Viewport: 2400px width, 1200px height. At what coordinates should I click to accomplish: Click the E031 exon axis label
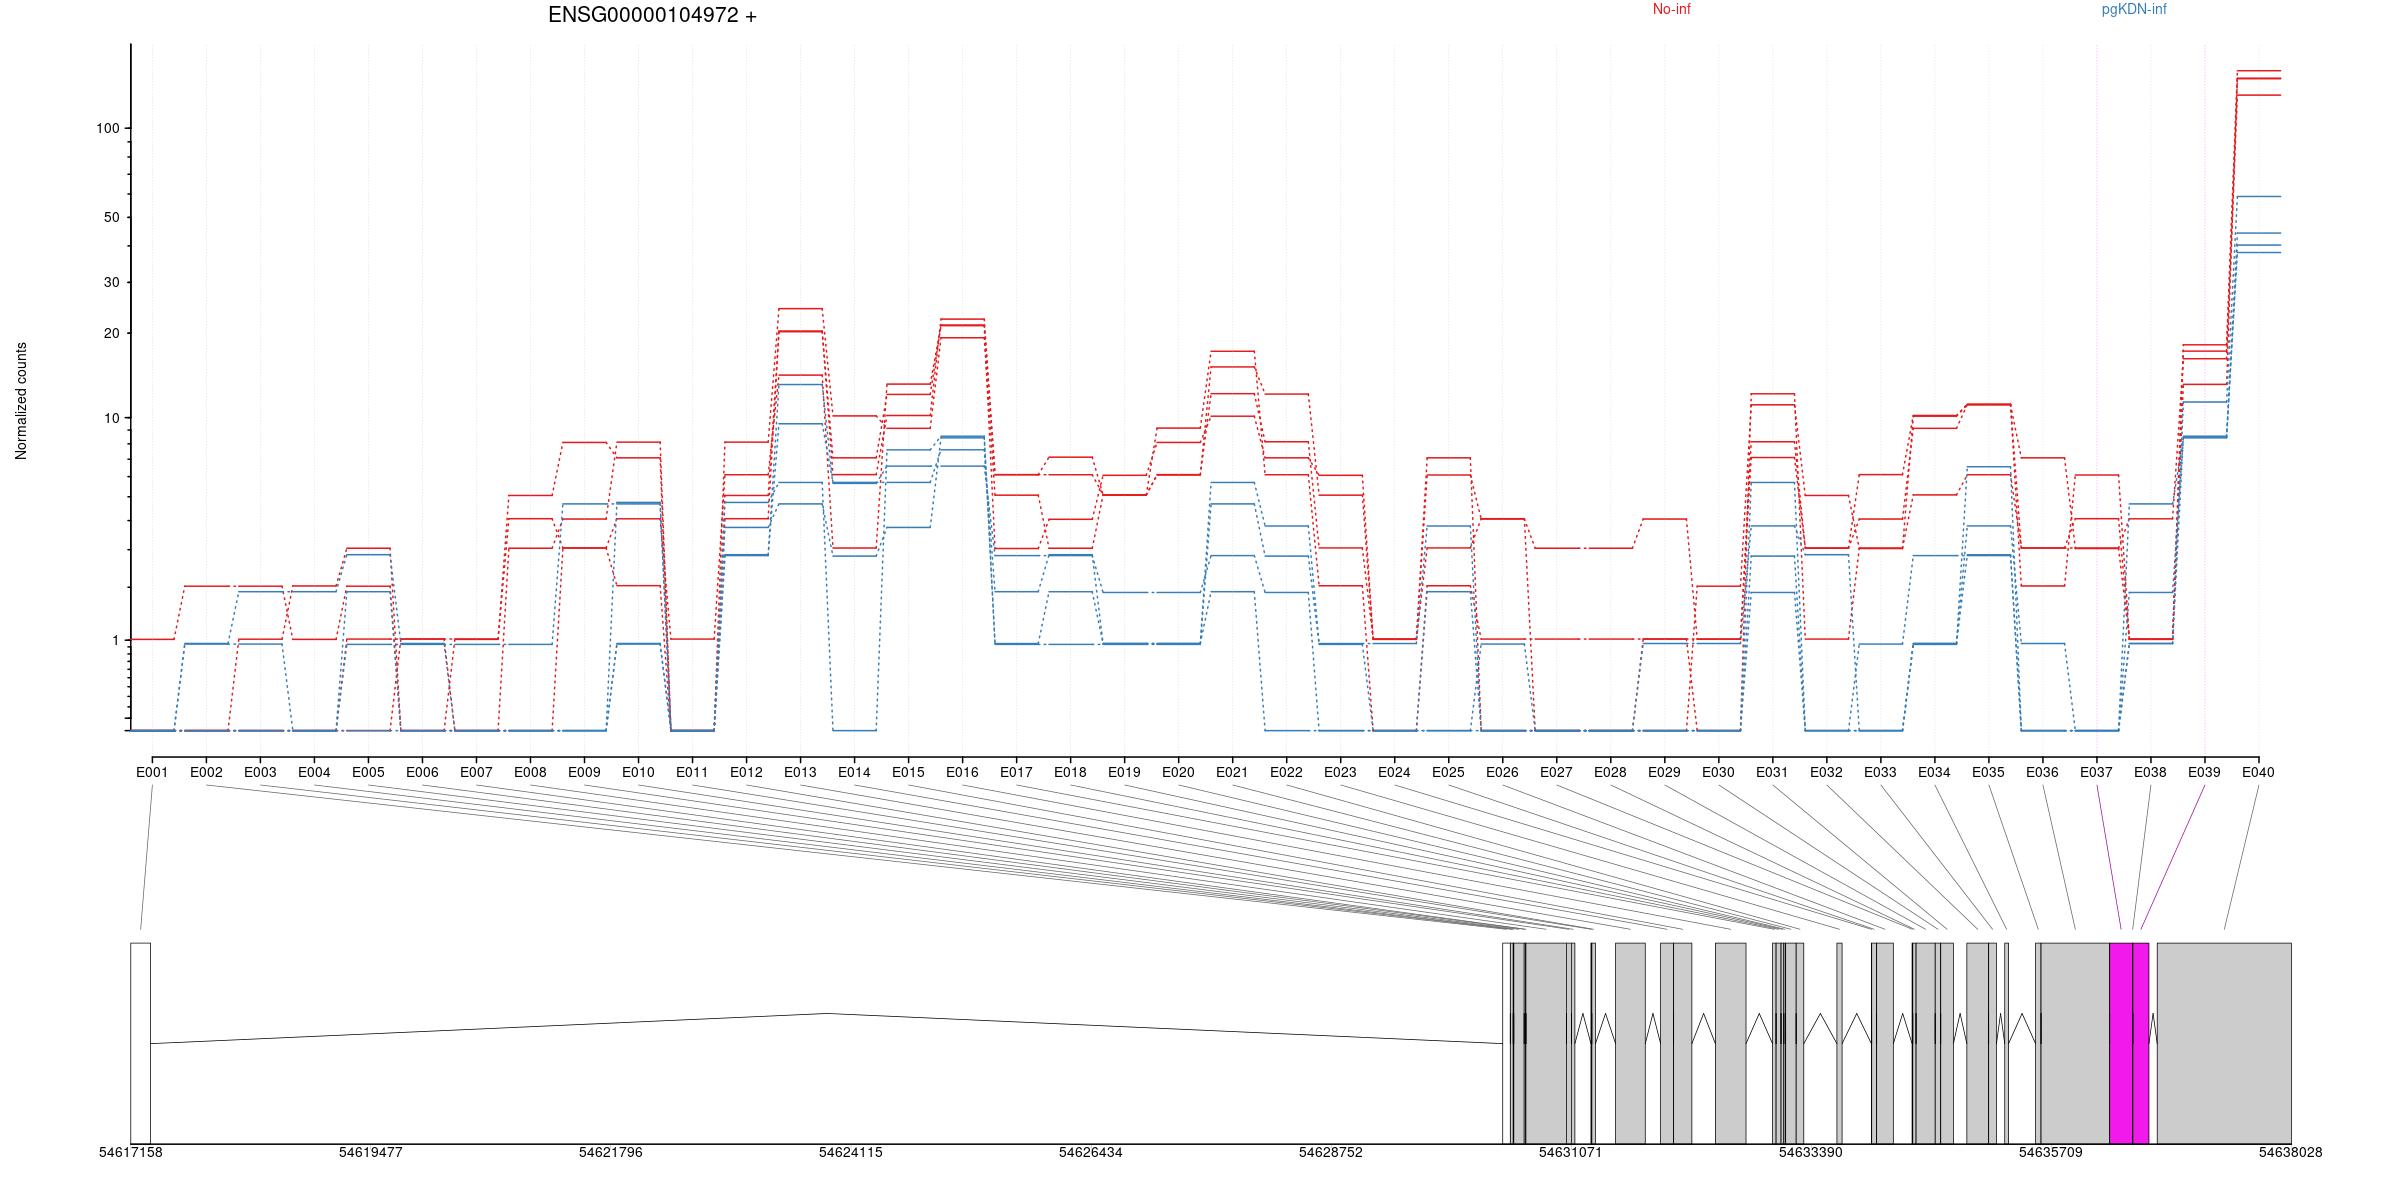pyautogui.click(x=1772, y=772)
